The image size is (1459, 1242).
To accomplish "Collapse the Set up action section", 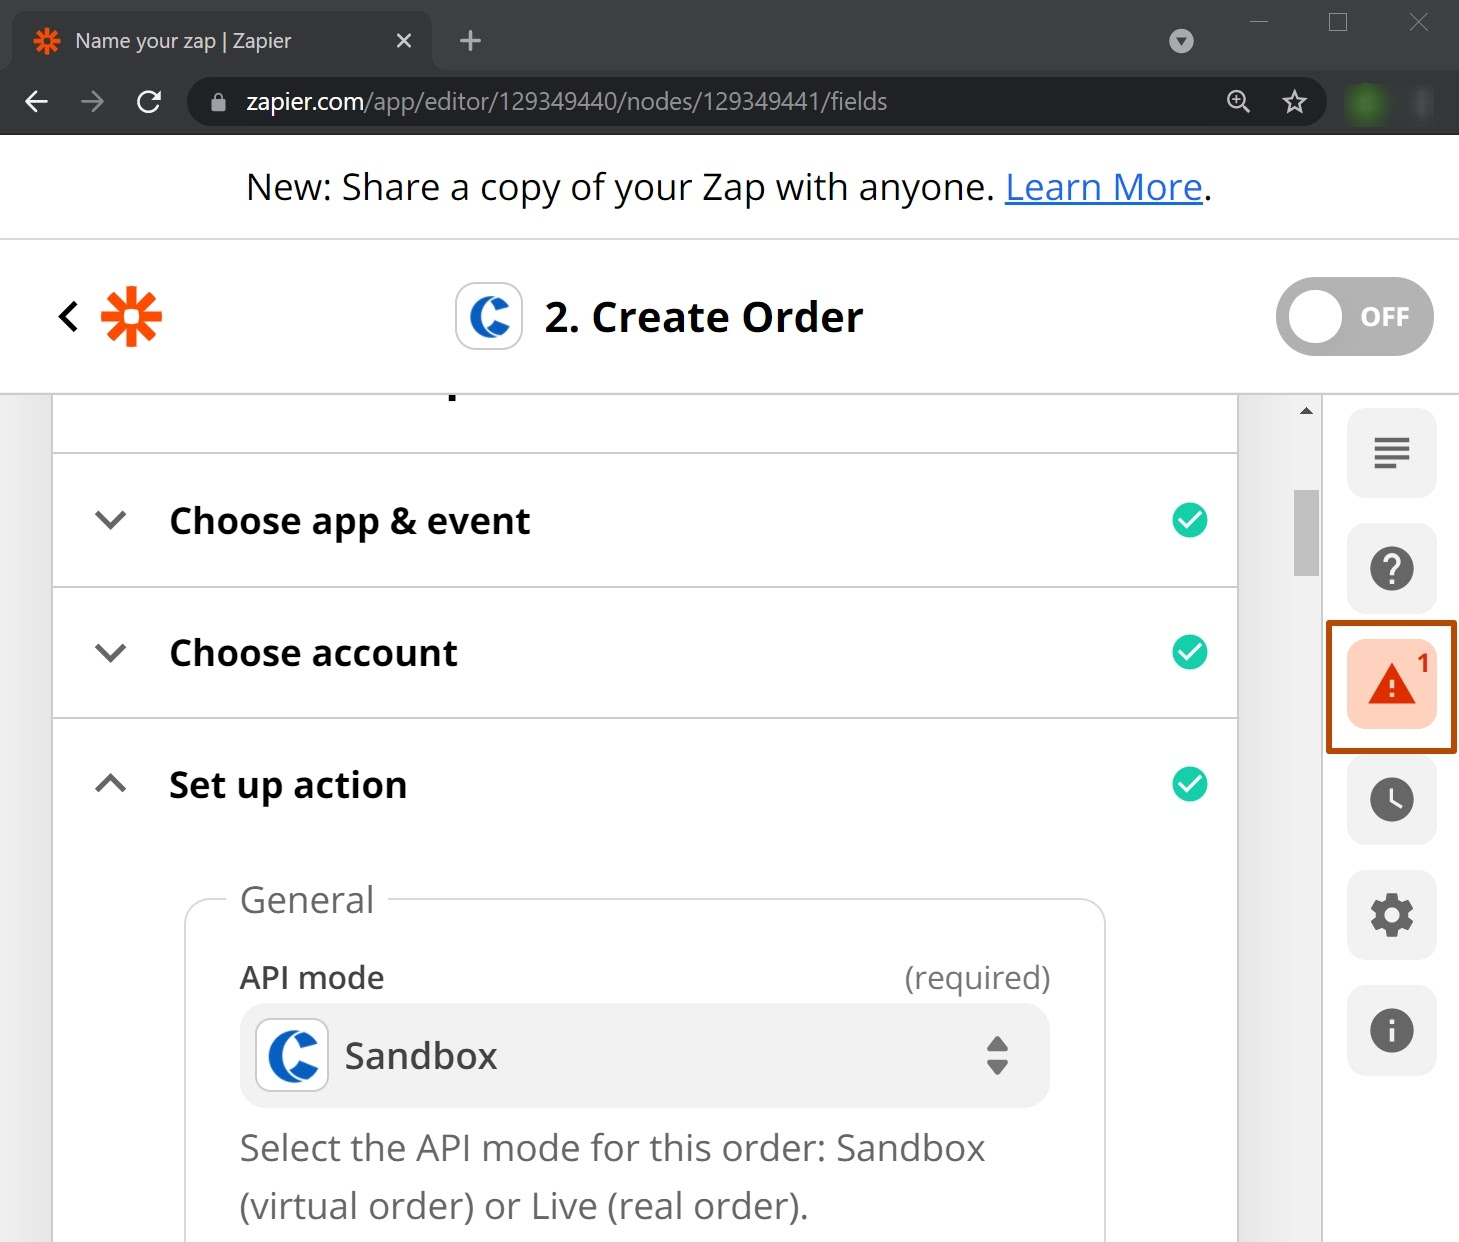I will (110, 784).
